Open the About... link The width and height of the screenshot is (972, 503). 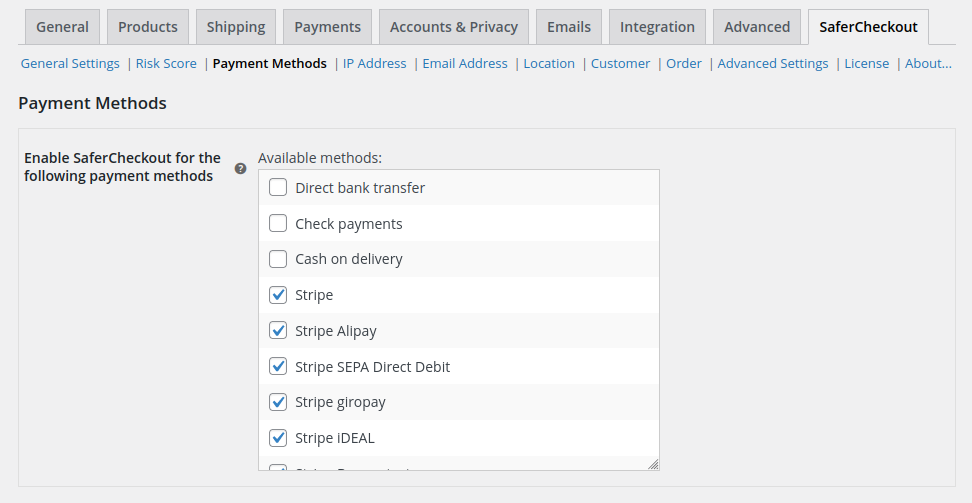[x=928, y=63]
